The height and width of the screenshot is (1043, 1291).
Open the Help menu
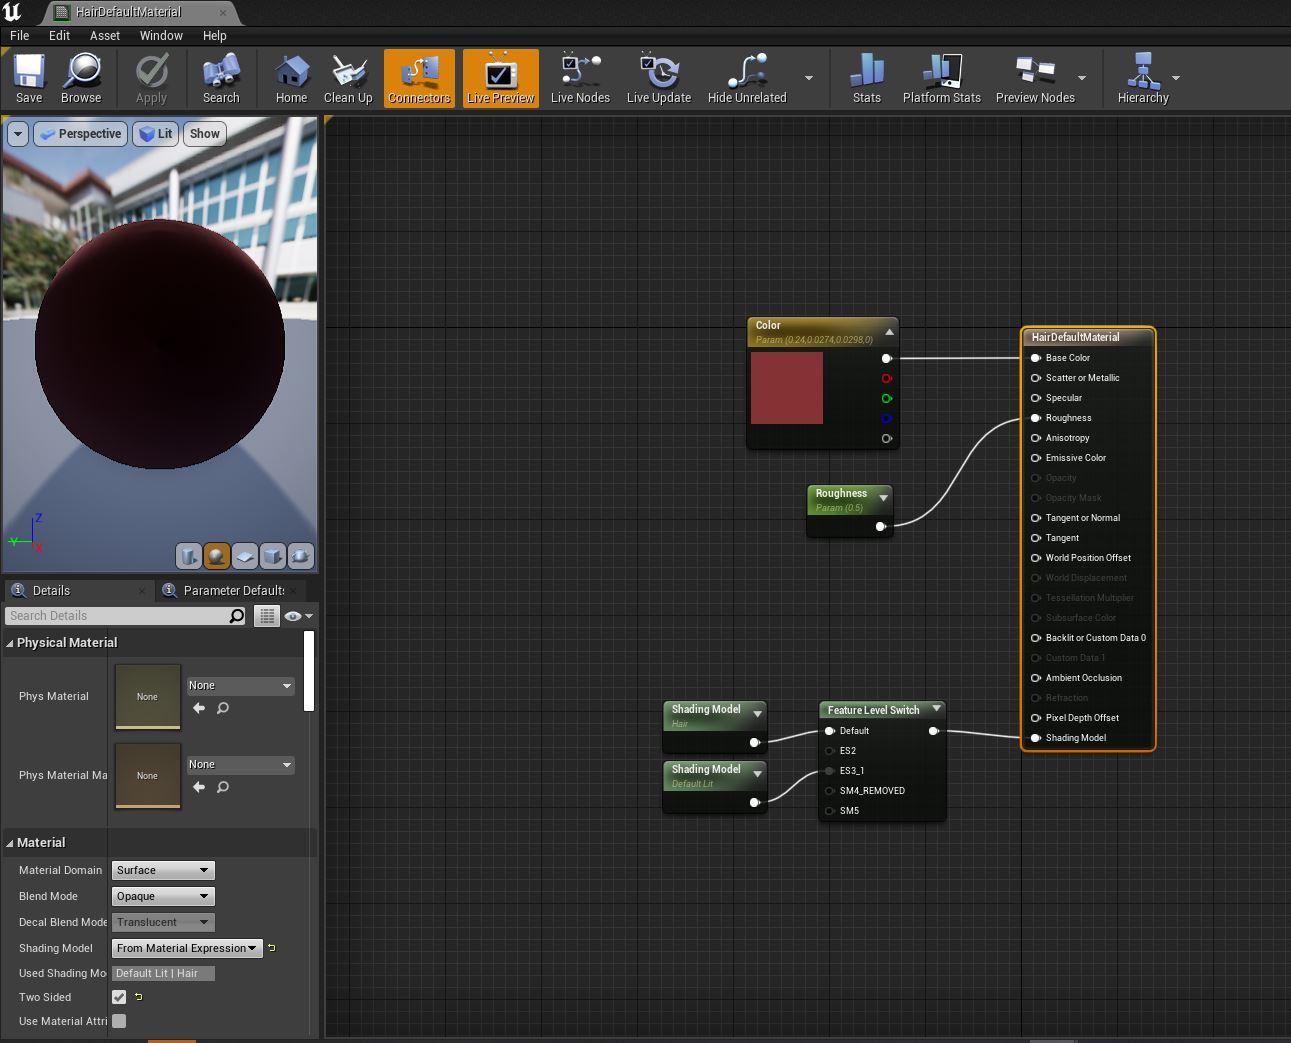(215, 35)
